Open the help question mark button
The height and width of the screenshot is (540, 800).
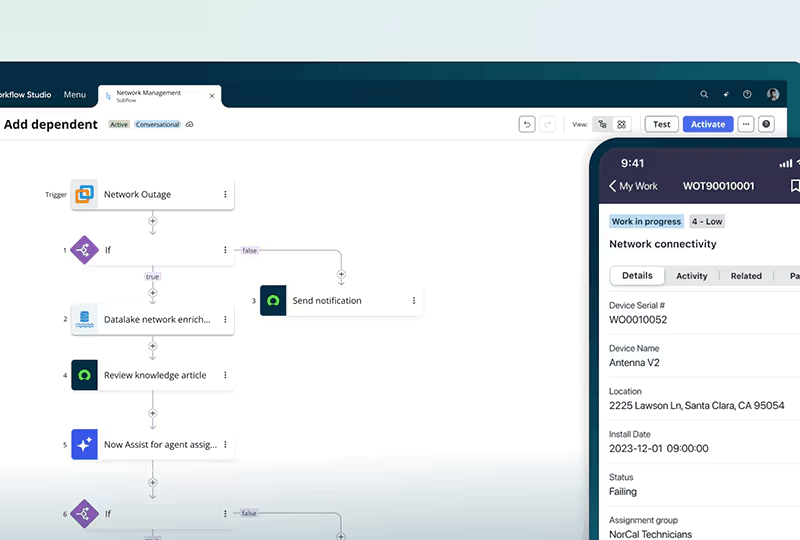766,124
